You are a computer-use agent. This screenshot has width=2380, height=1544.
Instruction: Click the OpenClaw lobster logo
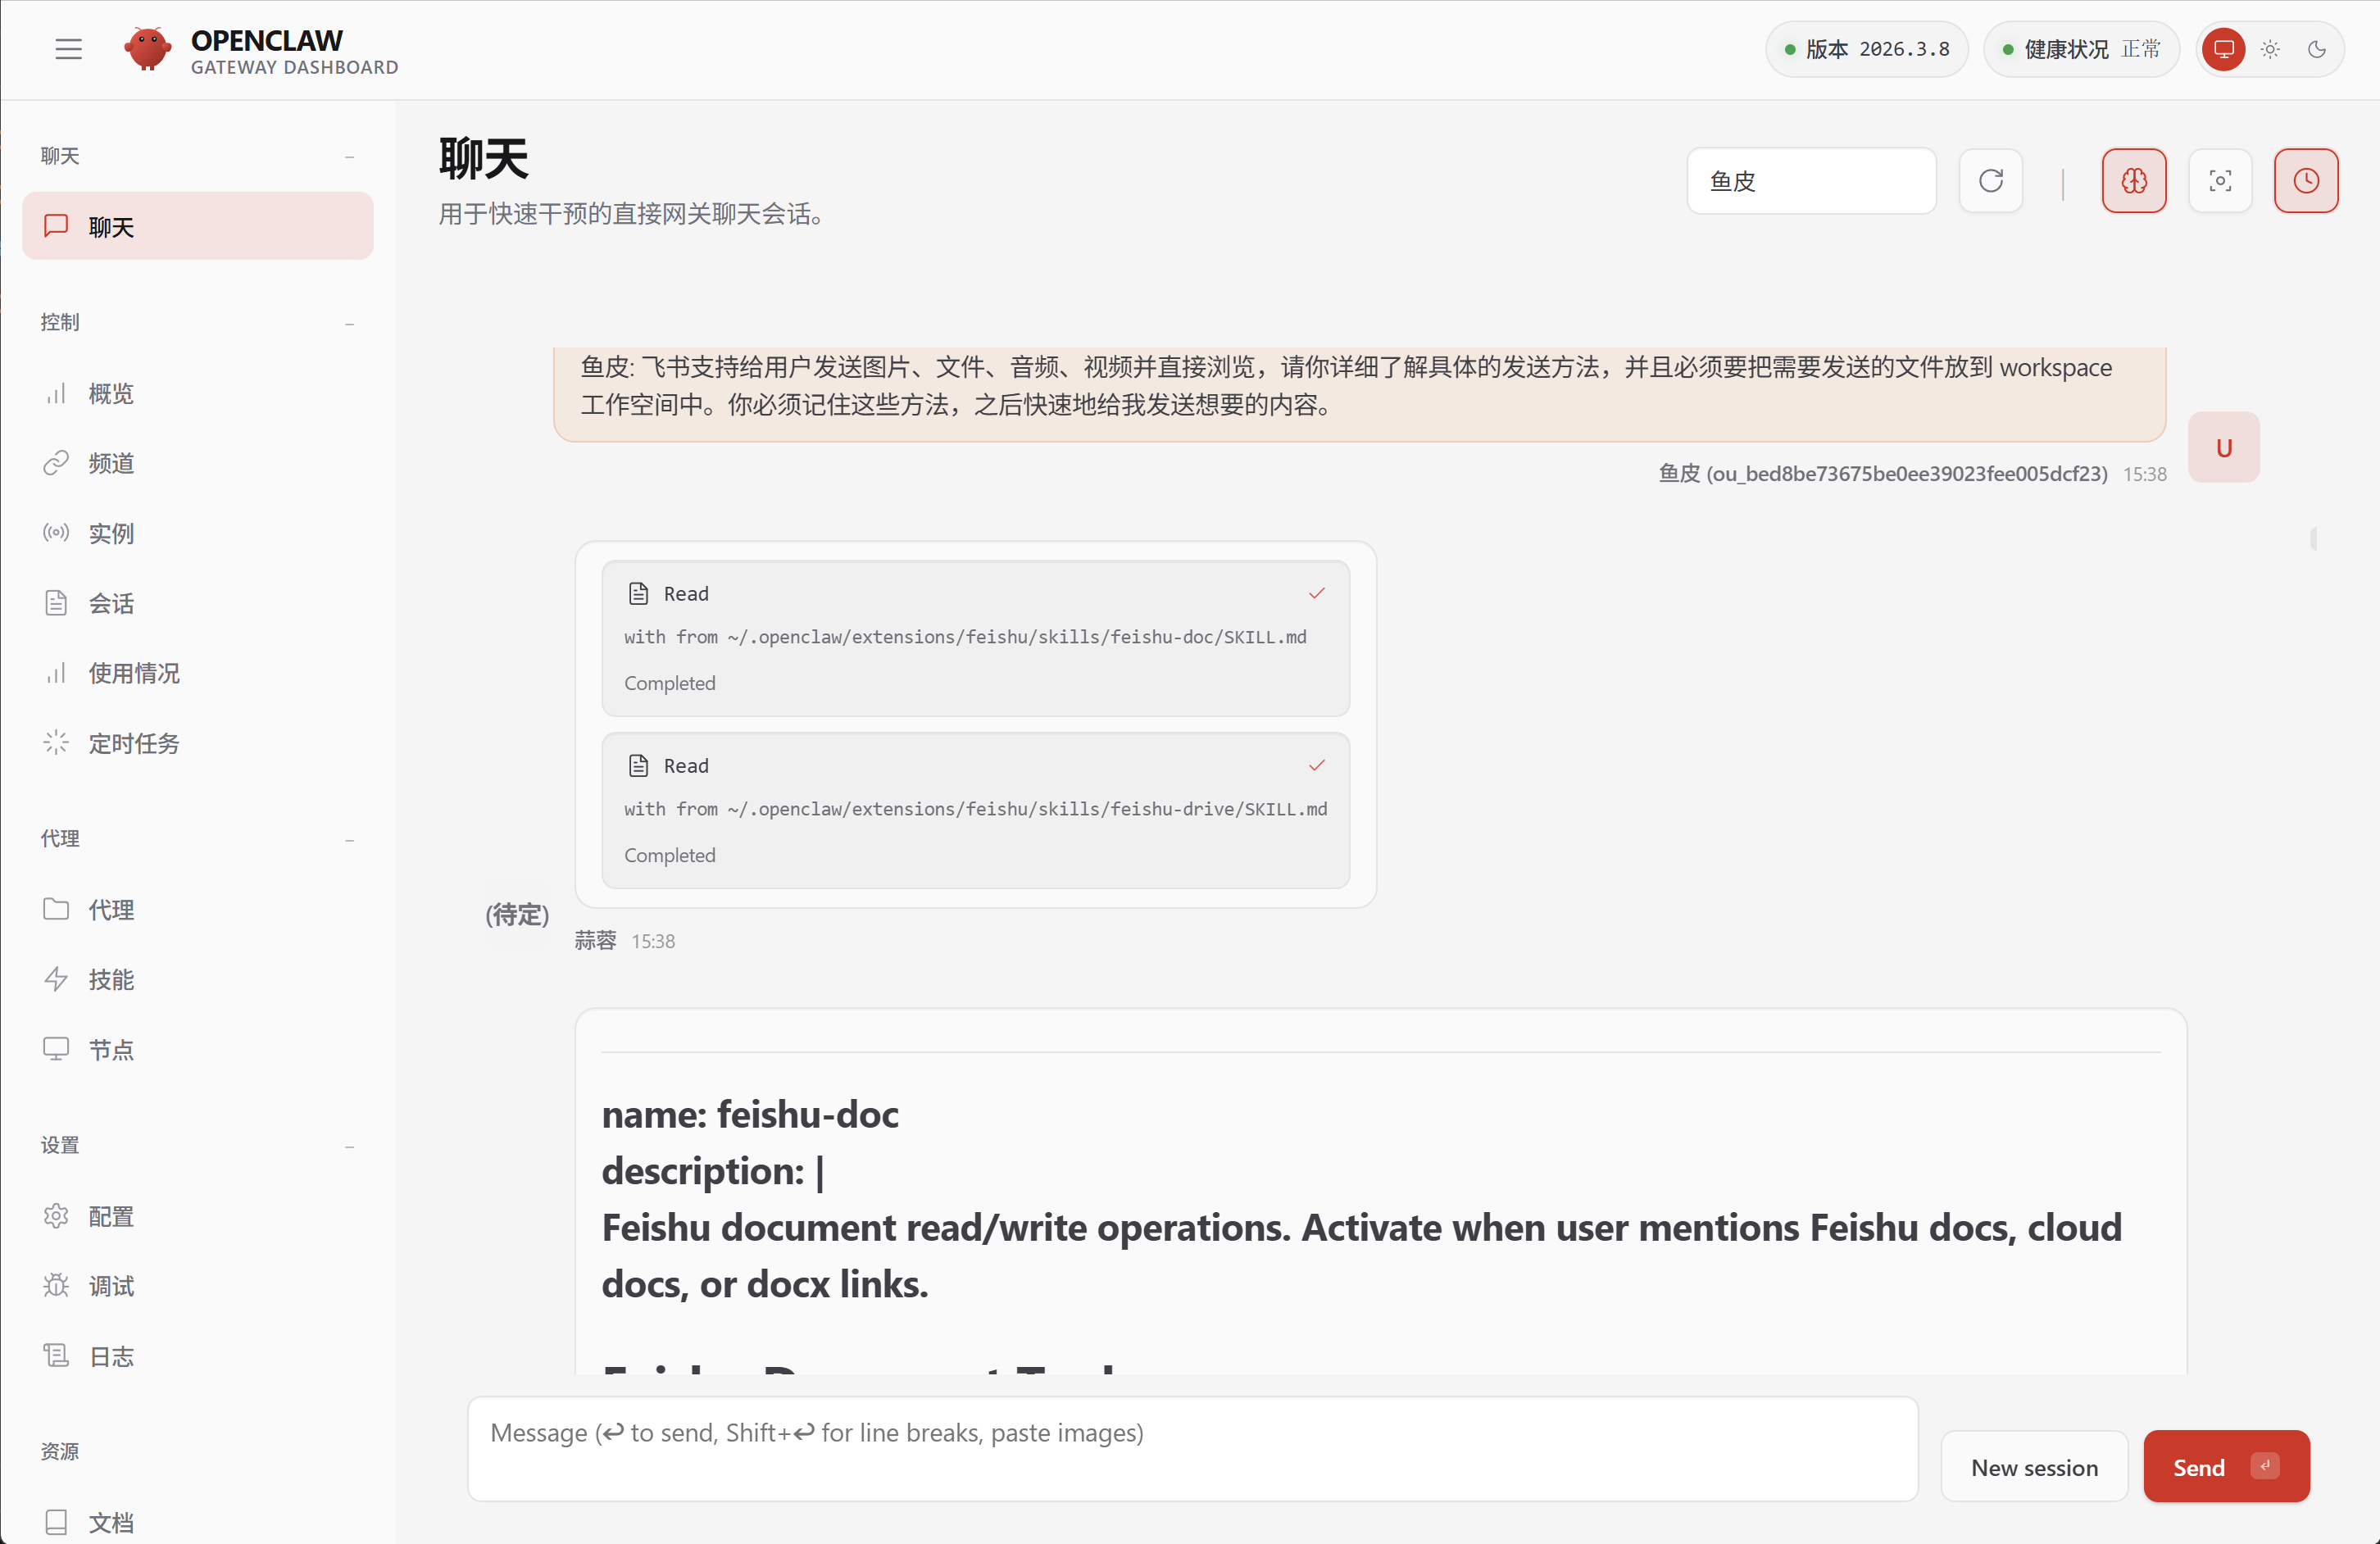[148, 49]
